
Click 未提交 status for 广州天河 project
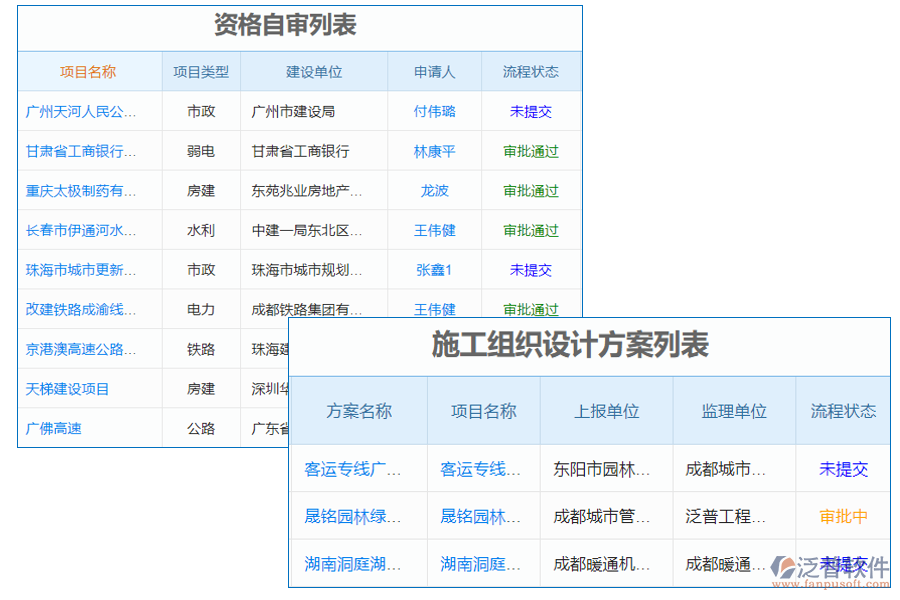(531, 111)
